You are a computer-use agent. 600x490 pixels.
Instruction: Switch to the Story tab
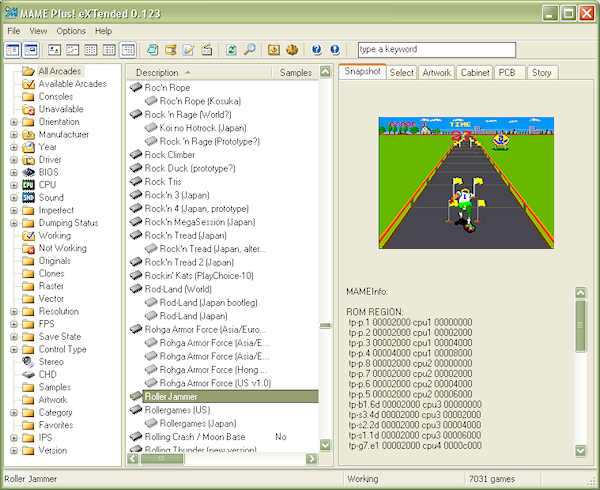tap(542, 73)
